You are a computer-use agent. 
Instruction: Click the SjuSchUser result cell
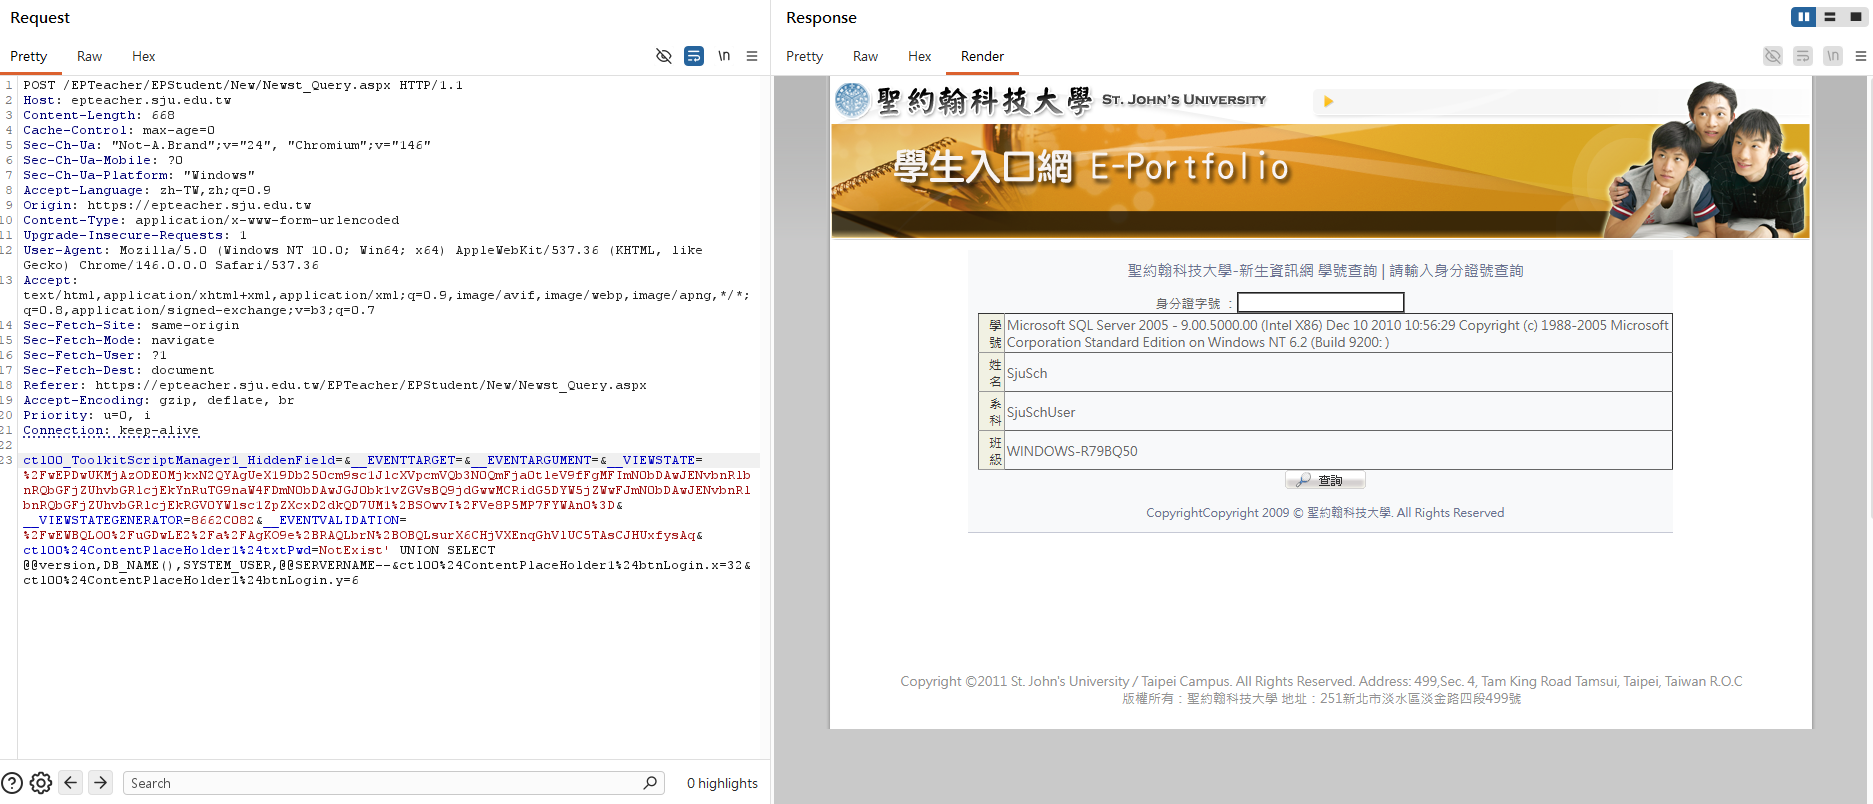pos(1338,411)
